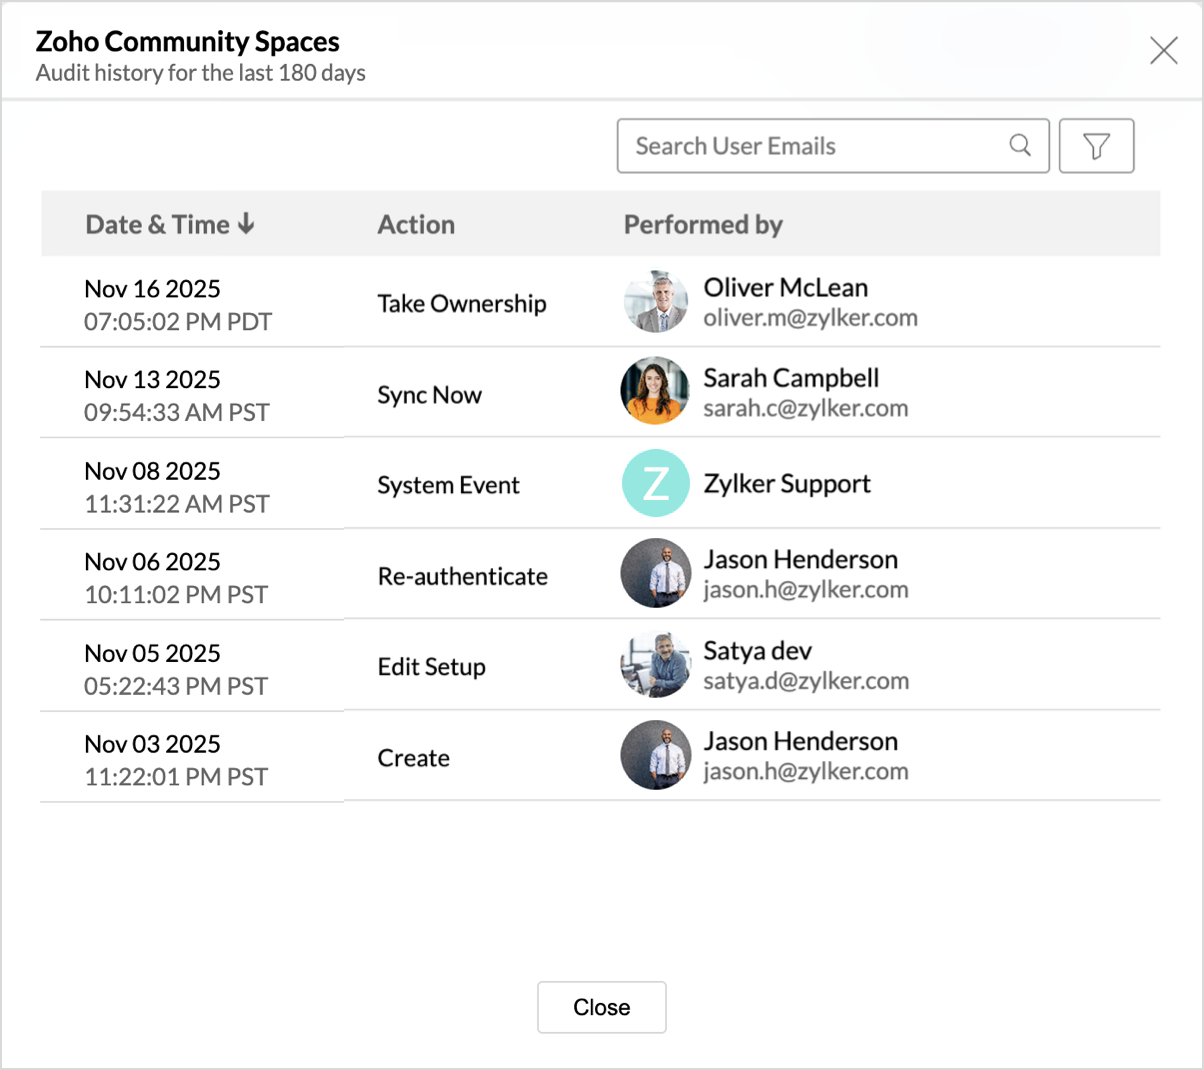Click Satya dev's profile picture
Image resolution: width=1204 pixels, height=1070 pixels.
click(x=655, y=665)
